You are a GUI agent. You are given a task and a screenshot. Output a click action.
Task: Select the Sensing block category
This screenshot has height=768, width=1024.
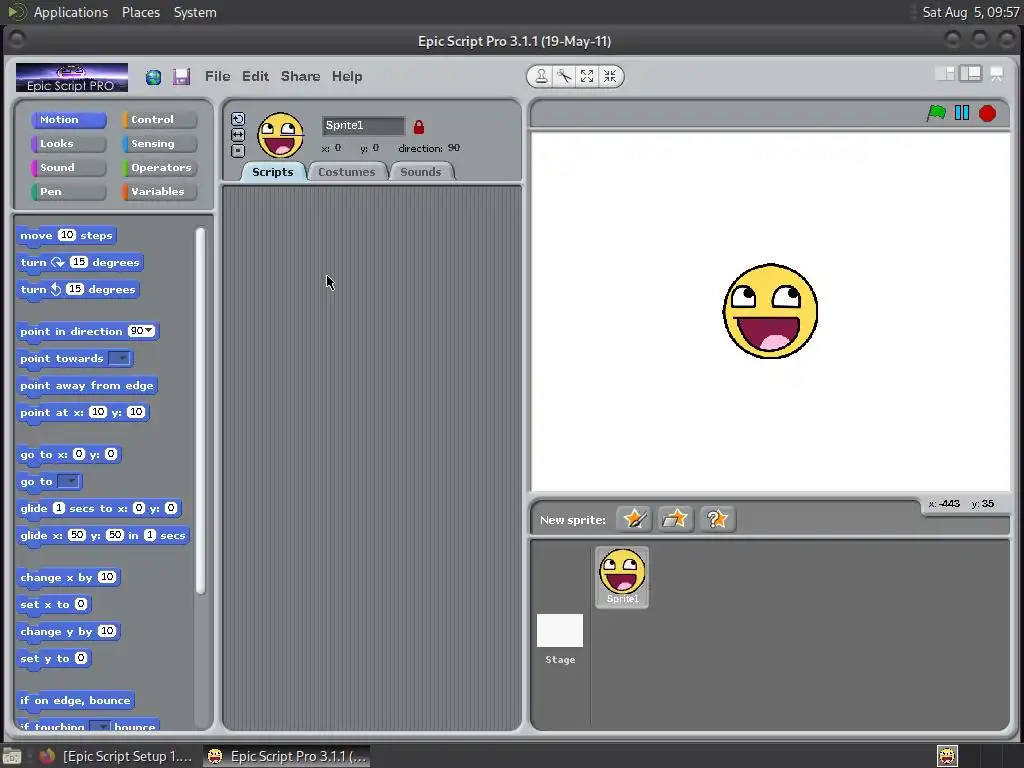click(x=159, y=144)
